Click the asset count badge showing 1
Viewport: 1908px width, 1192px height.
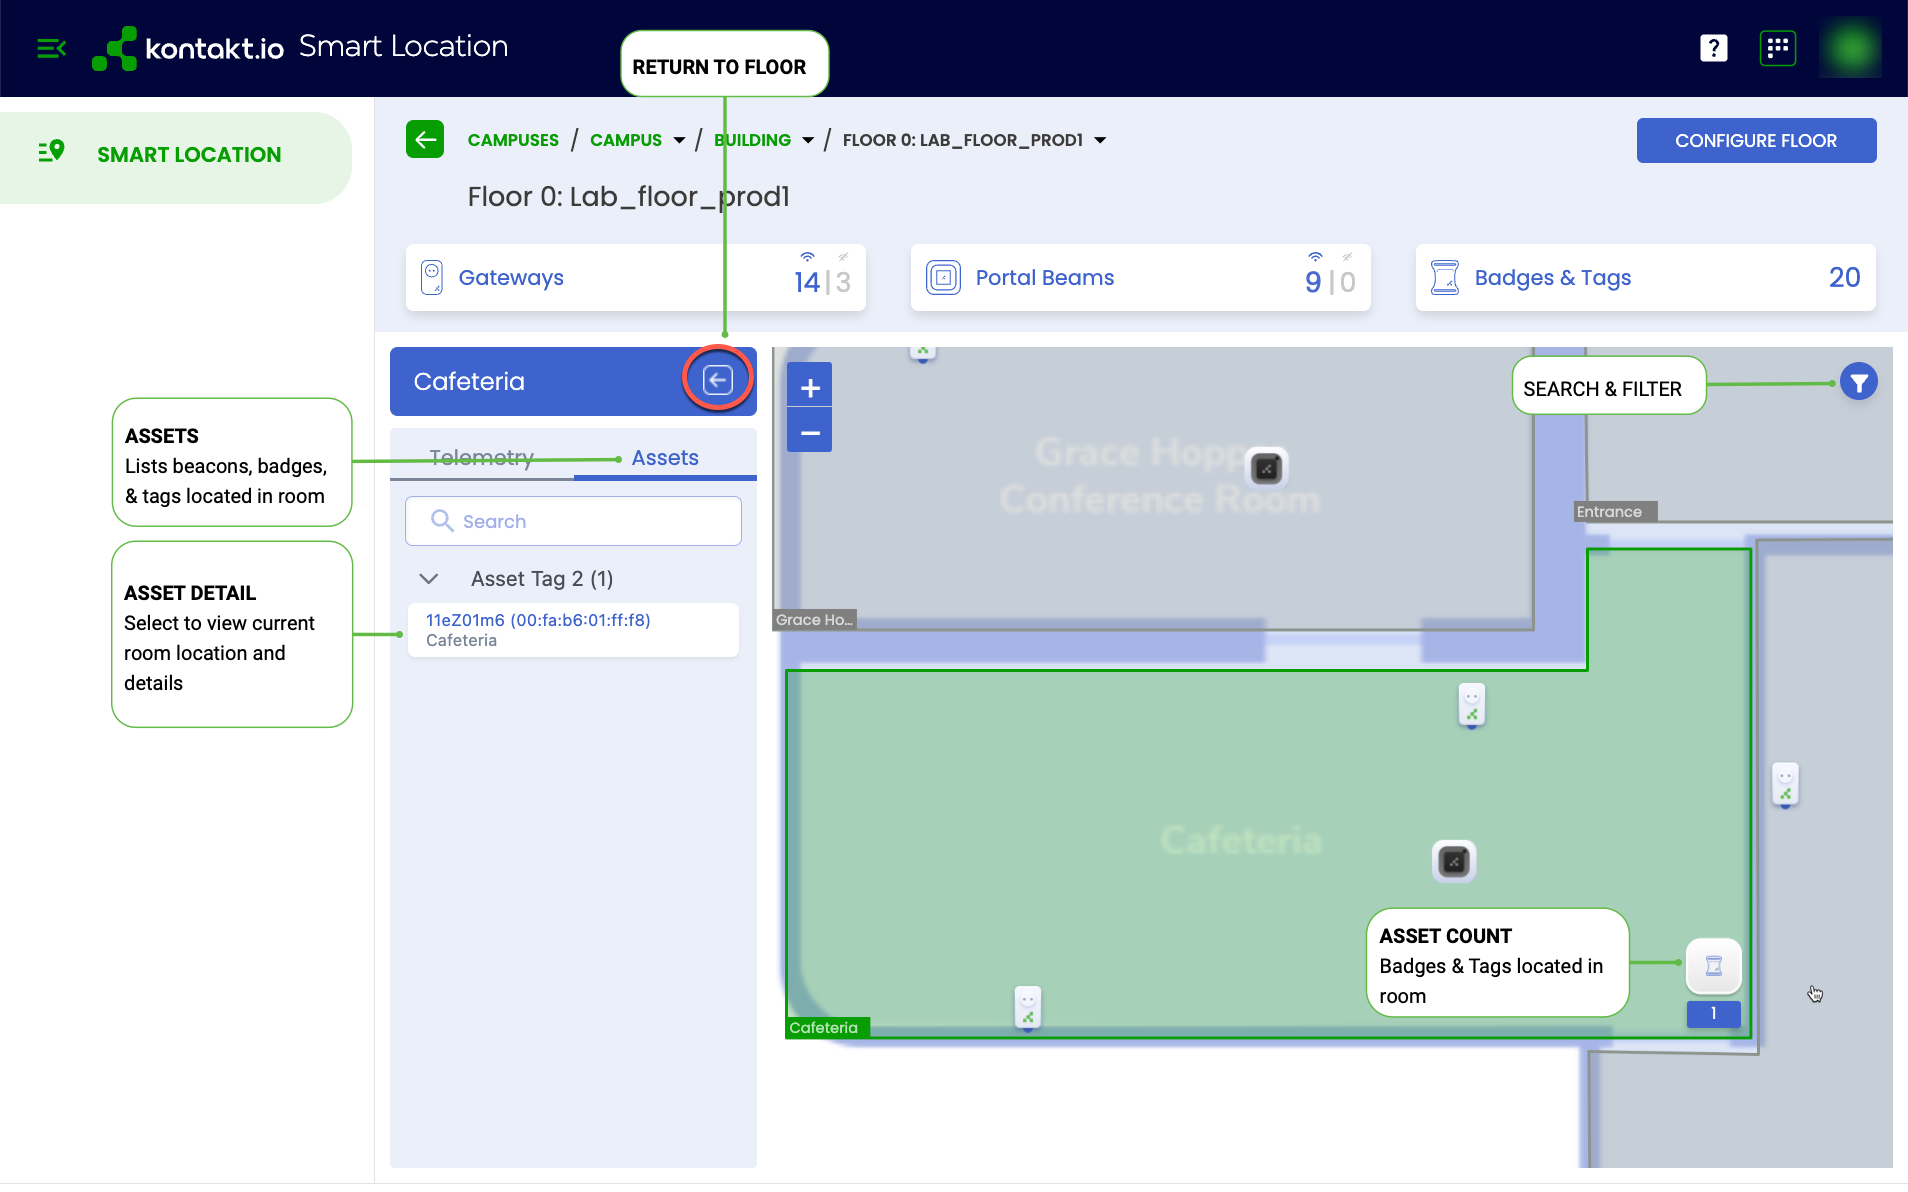(1714, 1014)
